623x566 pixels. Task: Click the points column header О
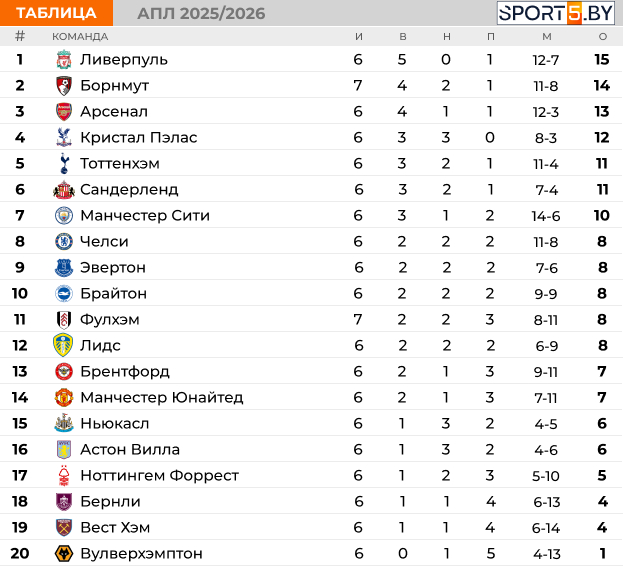602,36
